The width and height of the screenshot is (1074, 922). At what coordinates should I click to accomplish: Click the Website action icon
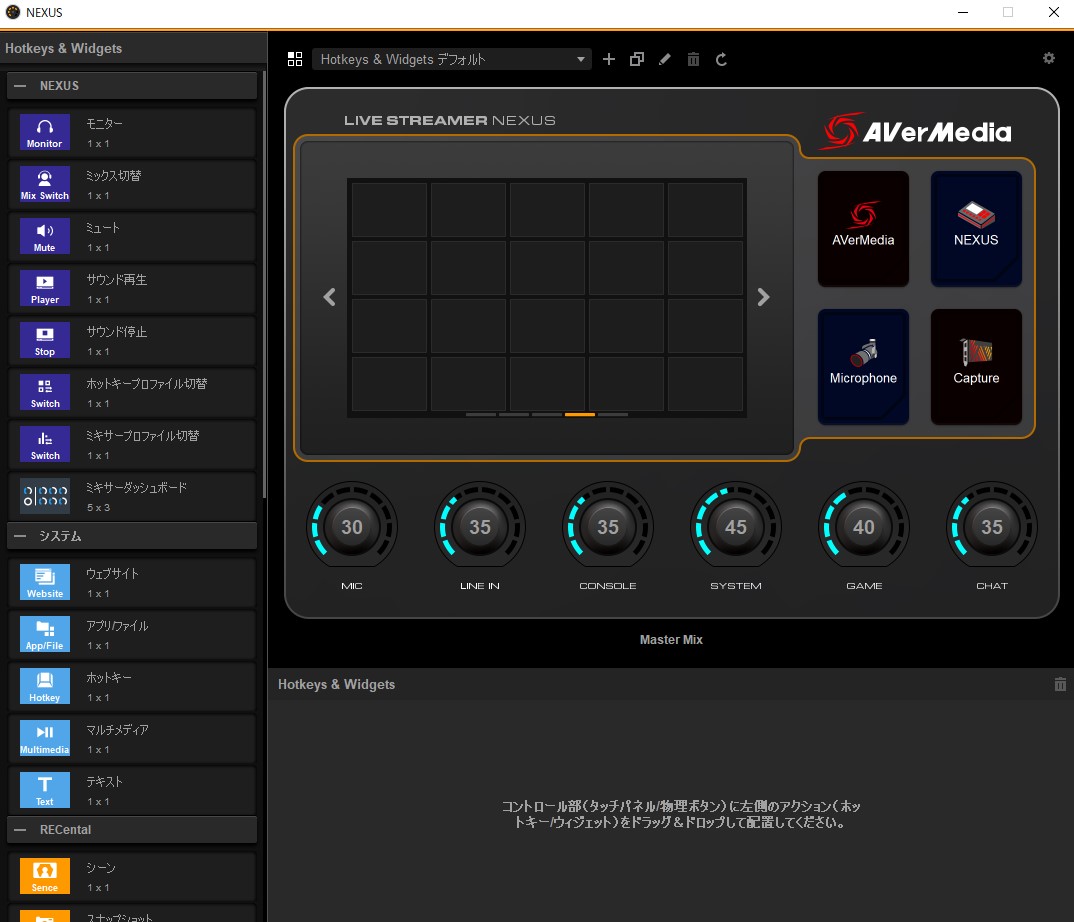[45, 582]
